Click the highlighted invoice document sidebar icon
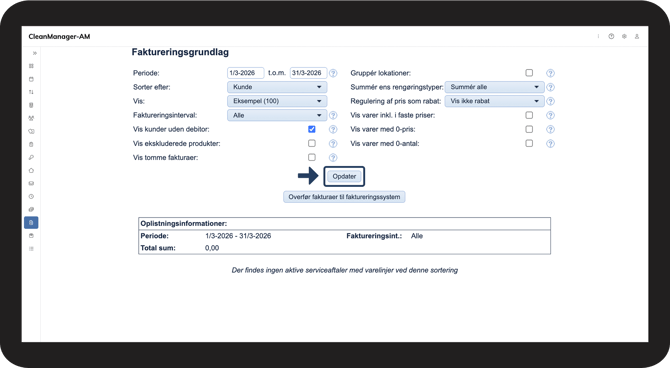670x368 pixels. click(31, 223)
